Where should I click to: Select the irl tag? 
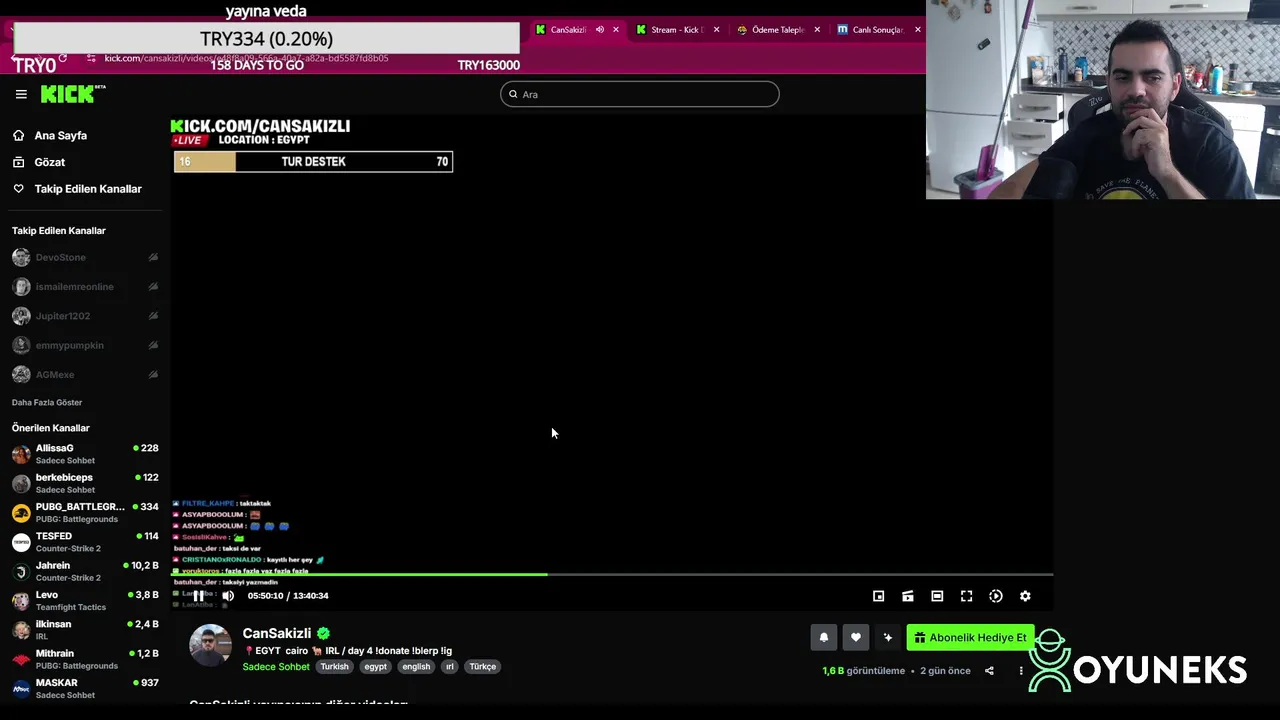click(x=450, y=667)
